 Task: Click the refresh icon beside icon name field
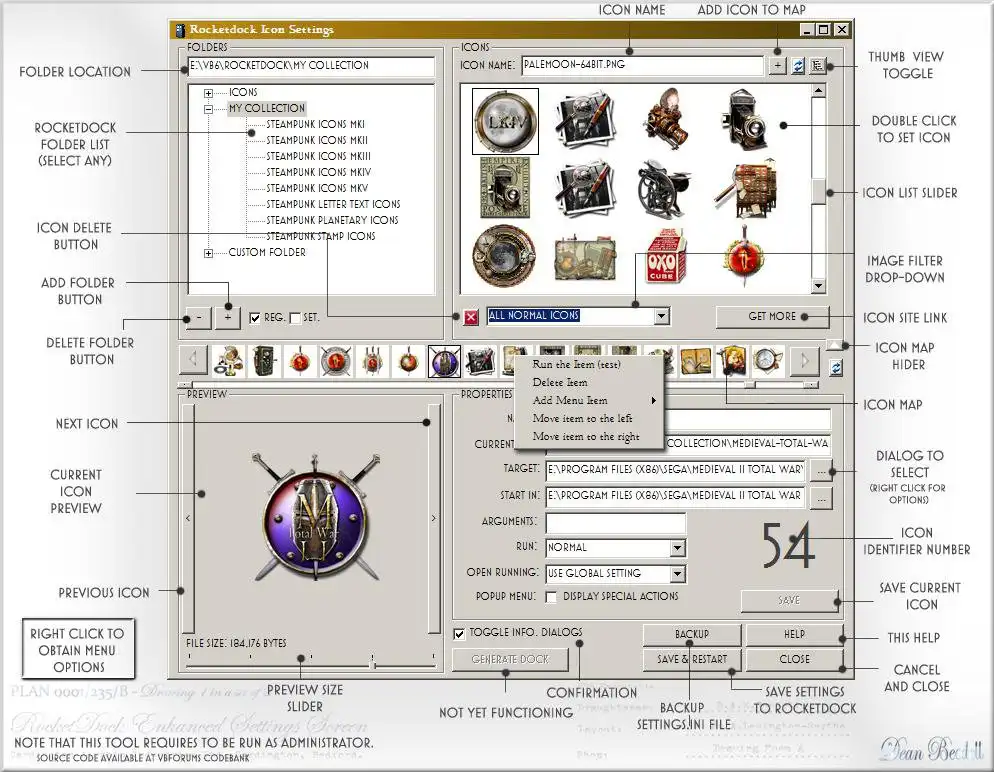click(x=798, y=65)
